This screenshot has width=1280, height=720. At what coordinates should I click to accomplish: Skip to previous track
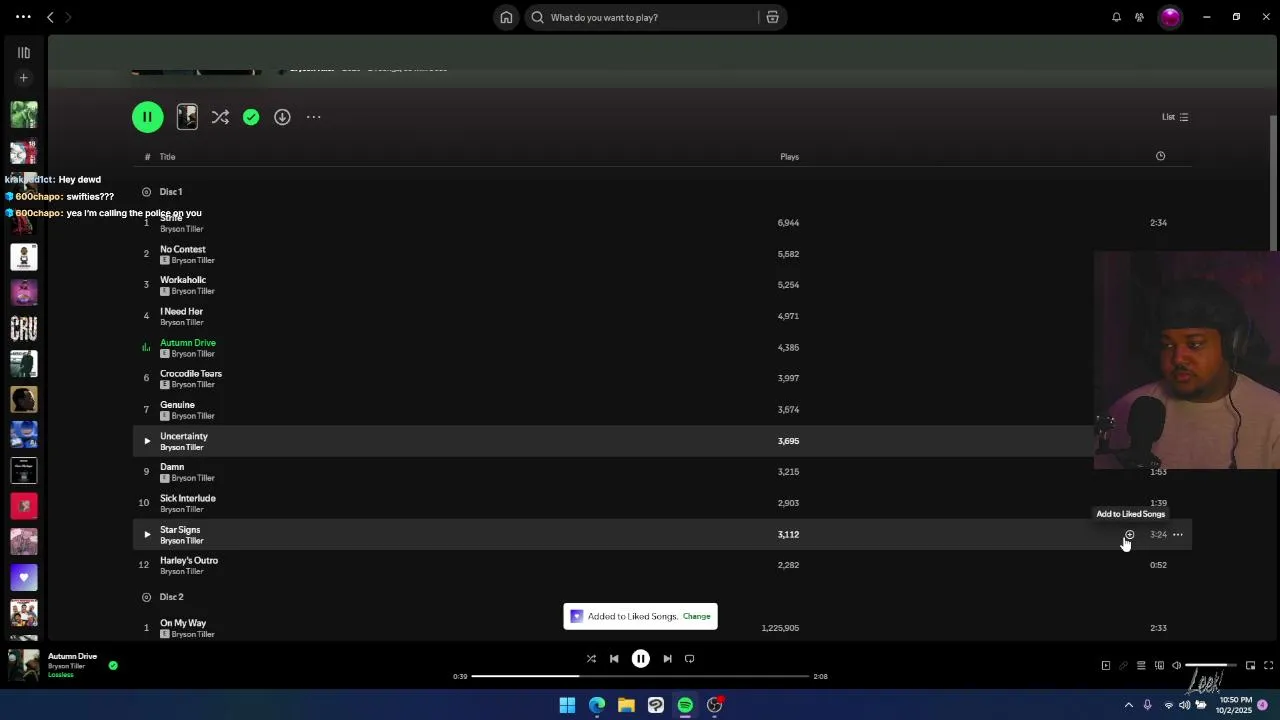pyautogui.click(x=614, y=659)
